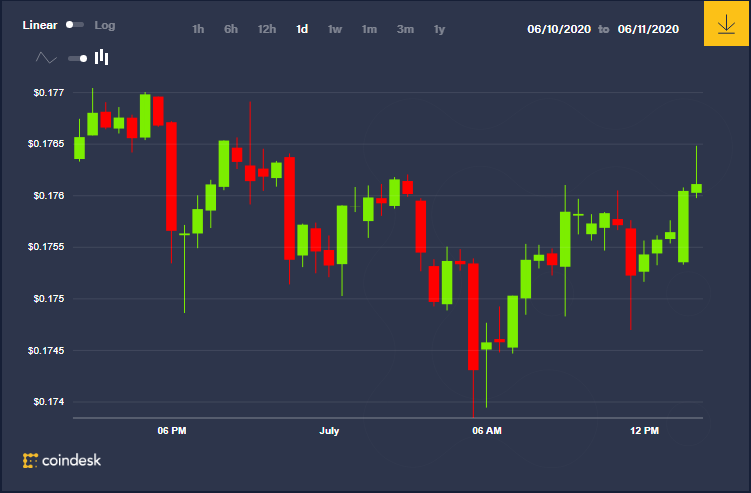
Task: Click the $0.177 price axis label
Action: pyautogui.click(x=48, y=92)
